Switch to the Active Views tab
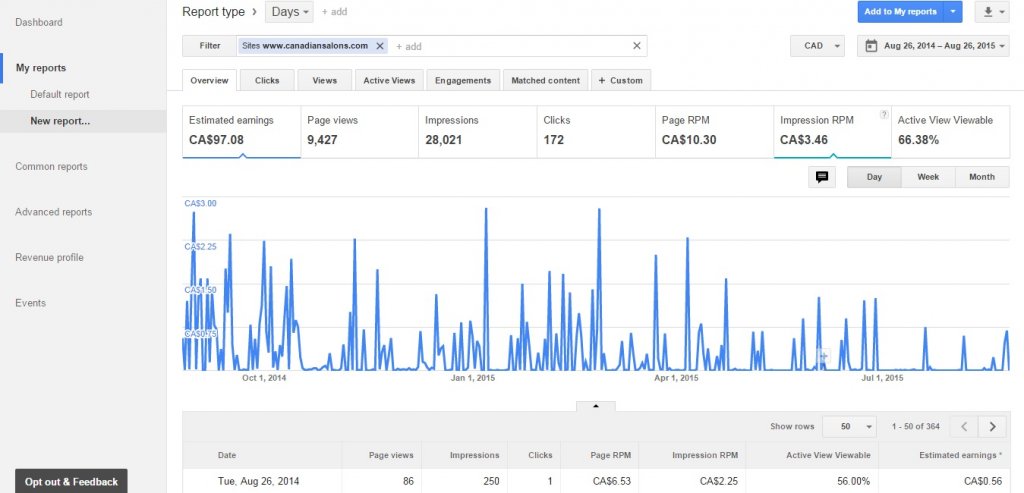Viewport: 1024px width, 493px height. (389, 80)
